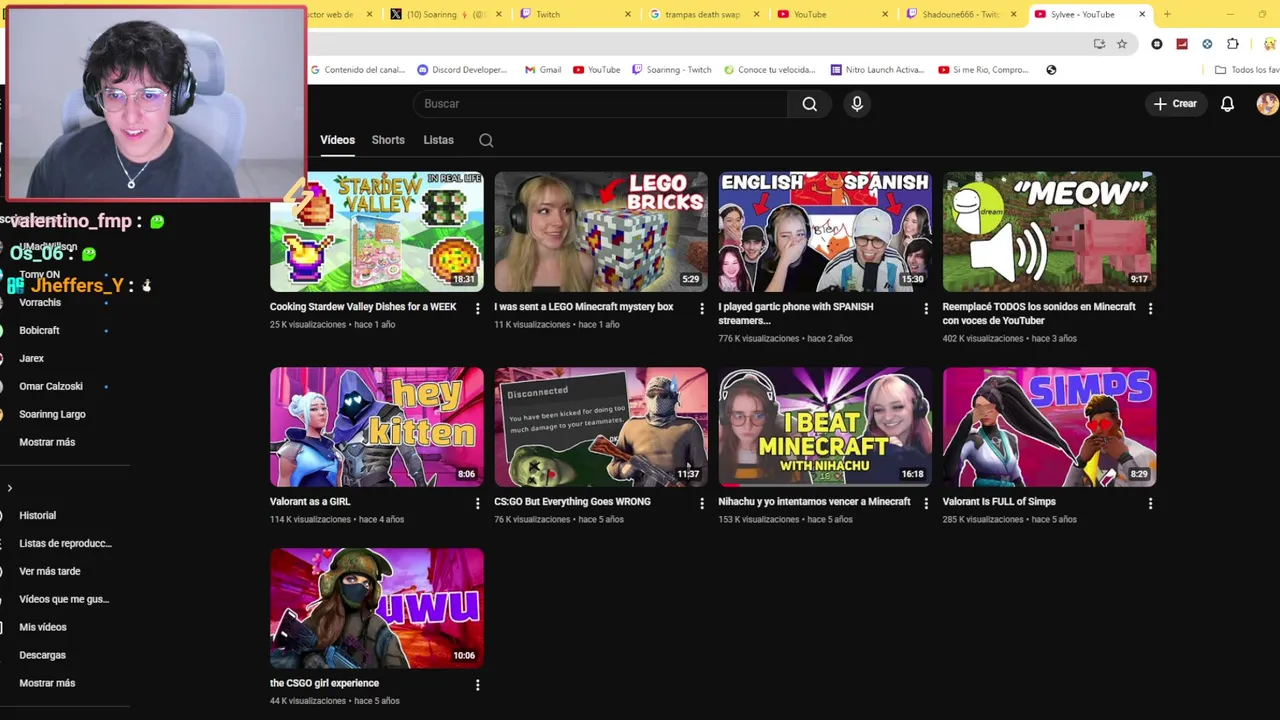This screenshot has height=720, width=1280.
Task: Activate voice search microphone icon
Action: [x=857, y=104]
